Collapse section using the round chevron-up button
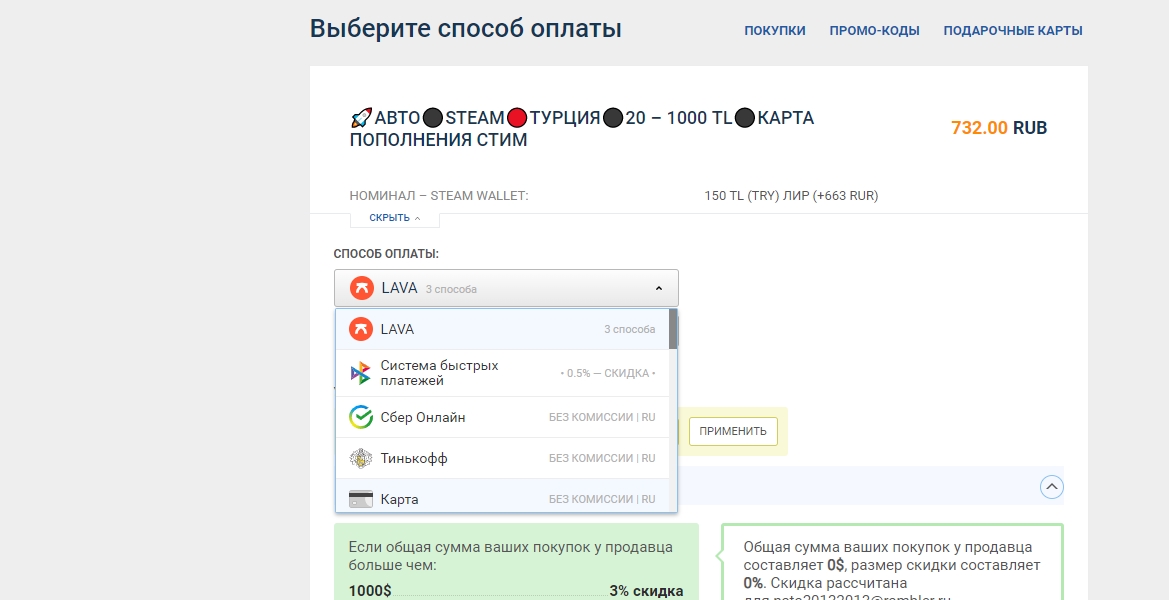 click(1051, 487)
